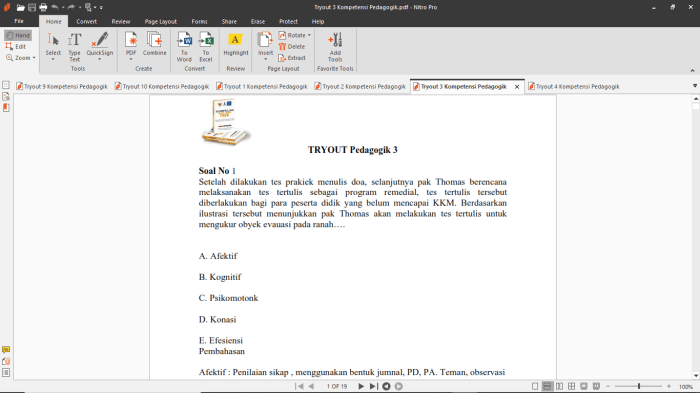The height and width of the screenshot is (393, 700).
Task: Switch to Tryout 10 Kompetensi Pedagogik document
Action: click(x=162, y=87)
